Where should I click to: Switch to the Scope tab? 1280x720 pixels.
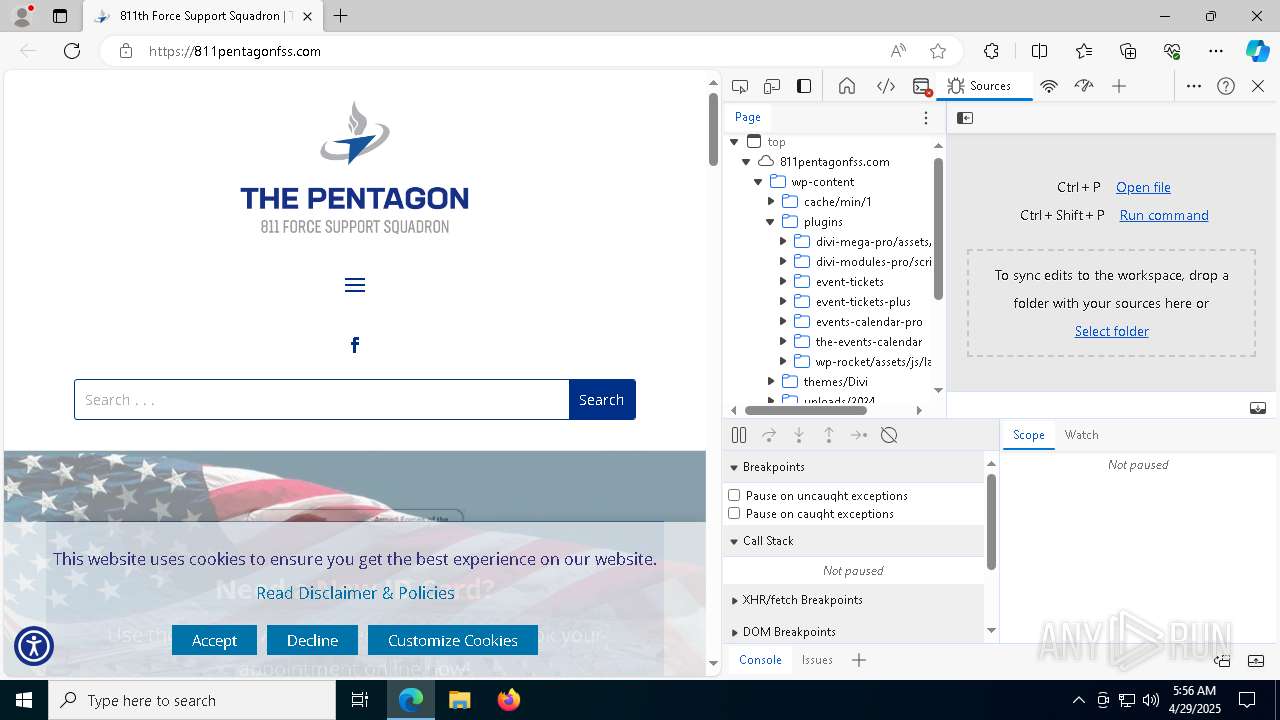click(x=1028, y=435)
